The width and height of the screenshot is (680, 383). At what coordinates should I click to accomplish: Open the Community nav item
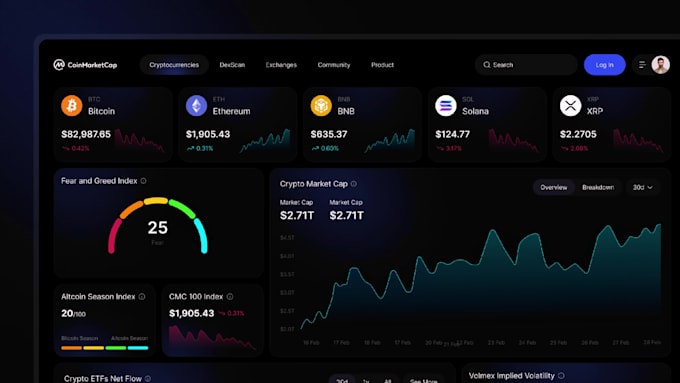point(333,65)
